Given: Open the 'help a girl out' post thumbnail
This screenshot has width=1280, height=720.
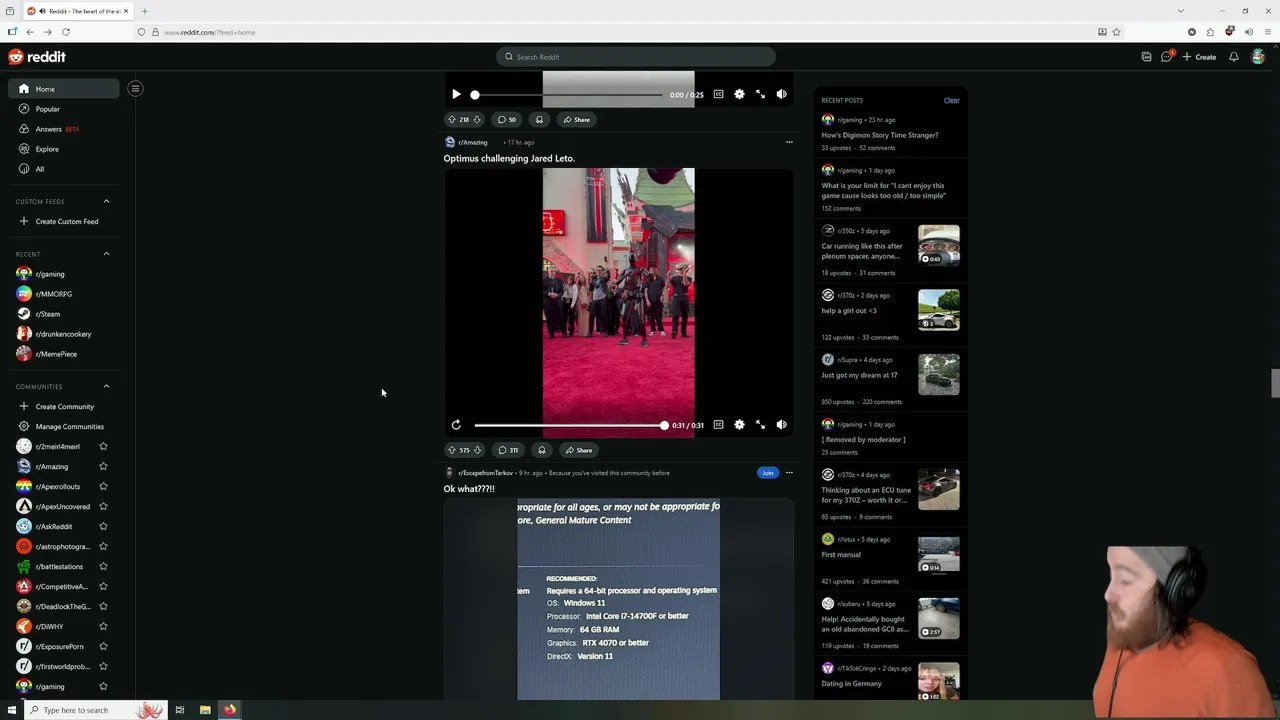Looking at the screenshot, I should point(939,310).
